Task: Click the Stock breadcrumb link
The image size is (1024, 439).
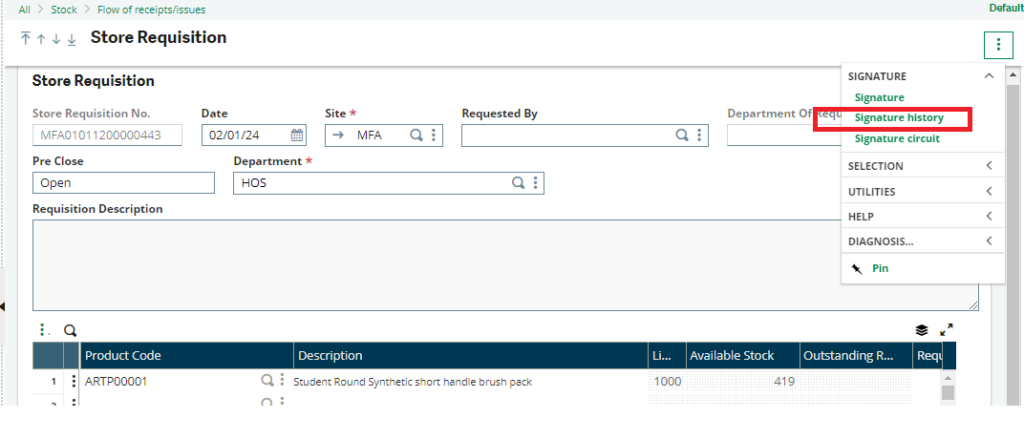Action: pyautogui.click(x=63, y=9)
